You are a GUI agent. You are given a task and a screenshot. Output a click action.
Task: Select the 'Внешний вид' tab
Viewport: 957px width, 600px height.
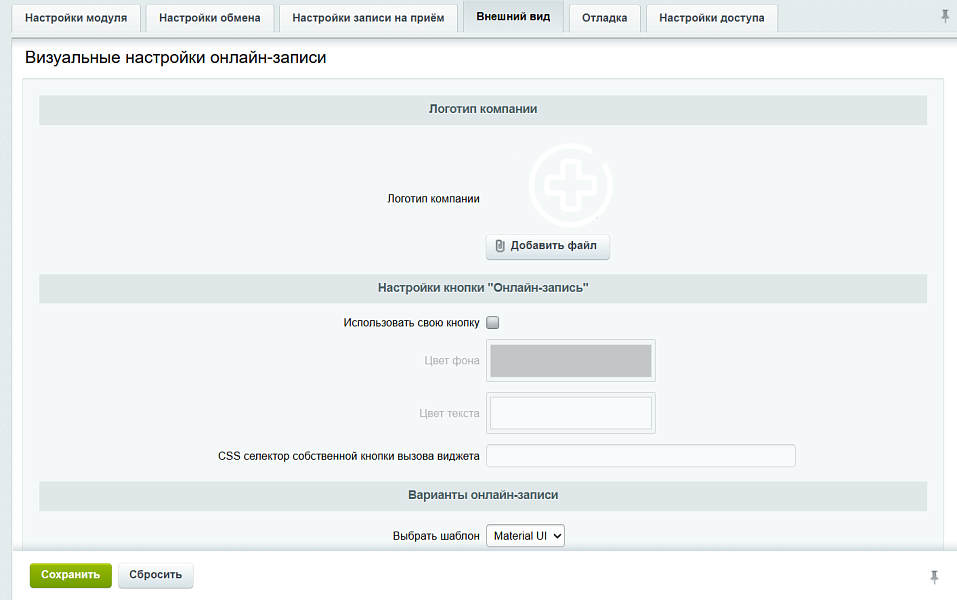(x=513, y=17)
